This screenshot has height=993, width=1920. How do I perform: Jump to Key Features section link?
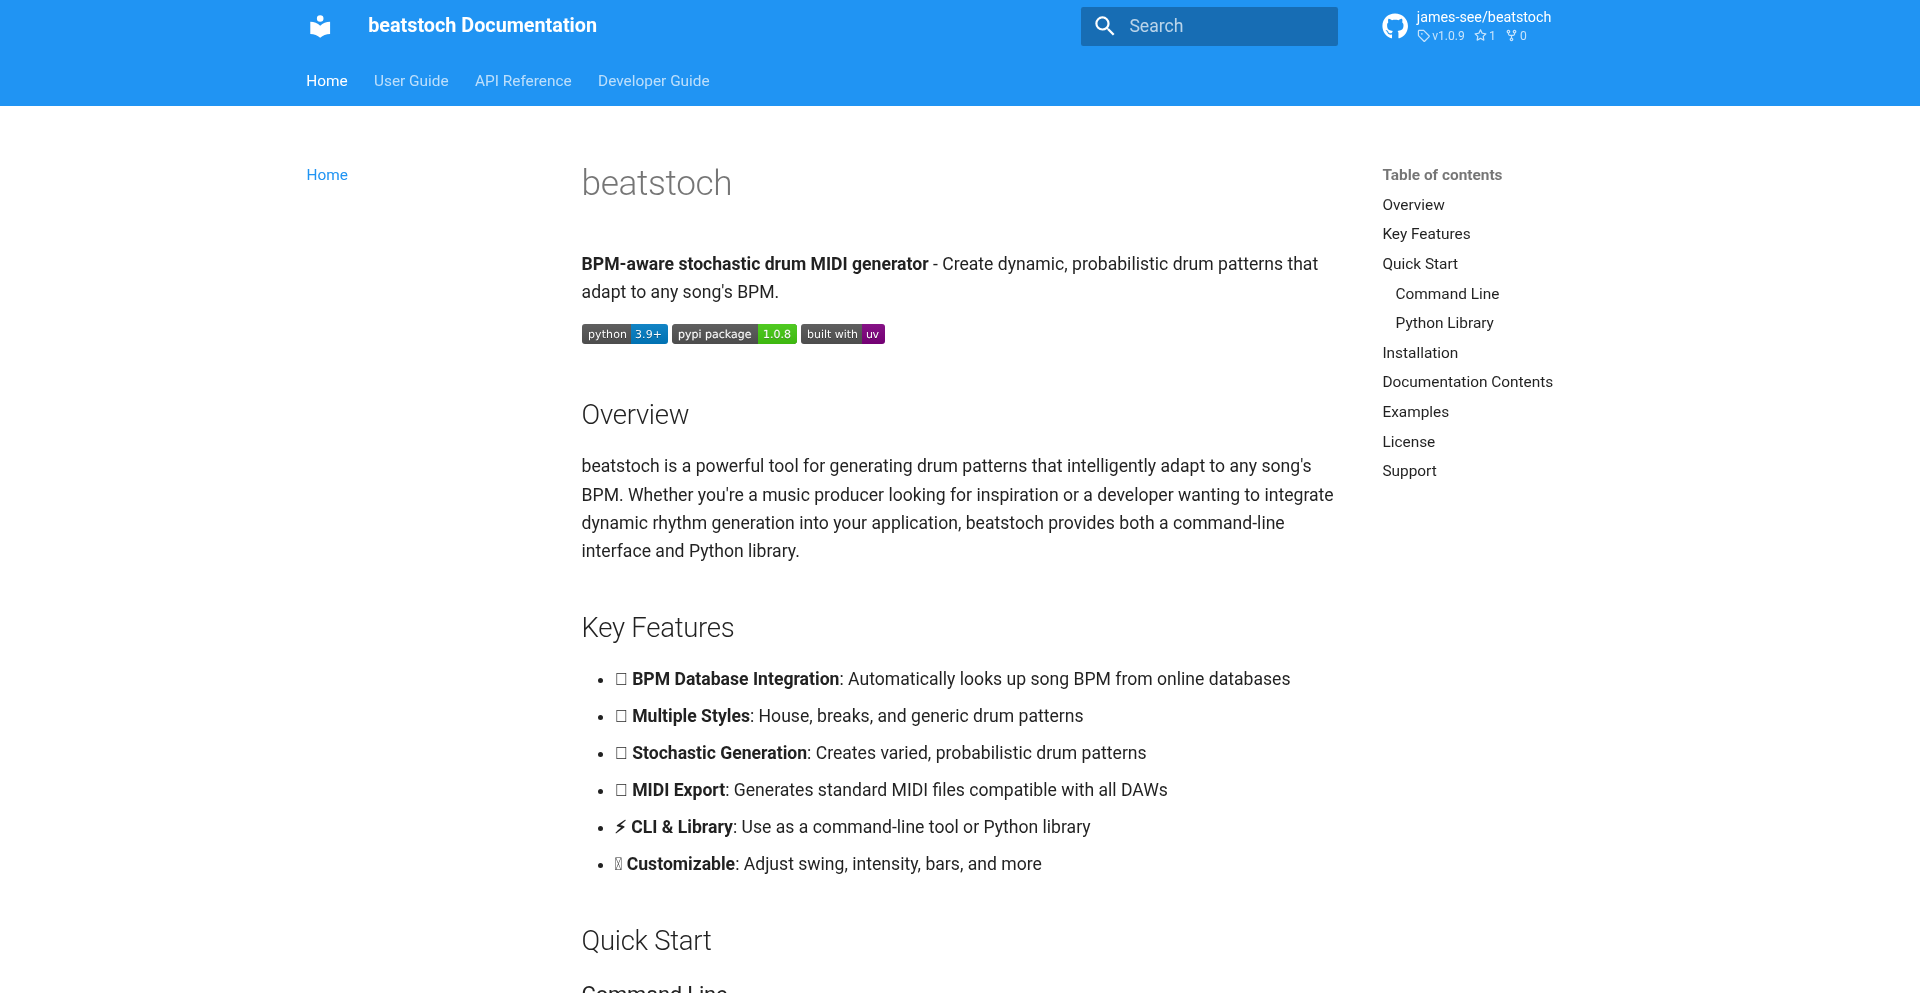pyautogui.click(x=1426, y=234)
